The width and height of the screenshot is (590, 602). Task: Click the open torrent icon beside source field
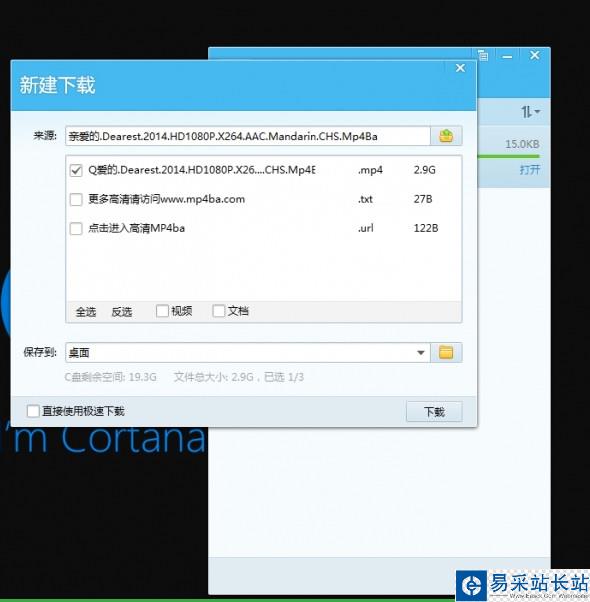(446, 136)
